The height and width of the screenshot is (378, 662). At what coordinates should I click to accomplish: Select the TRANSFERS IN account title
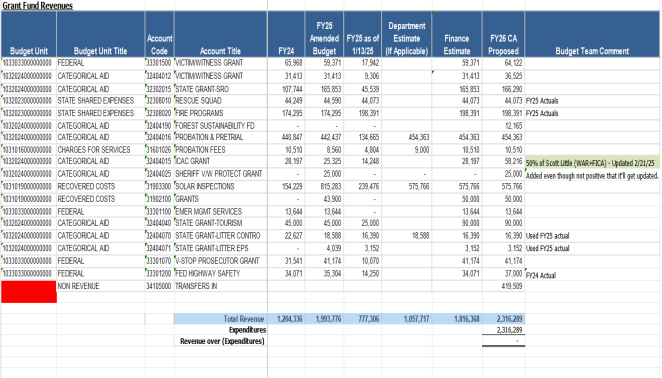220,286
